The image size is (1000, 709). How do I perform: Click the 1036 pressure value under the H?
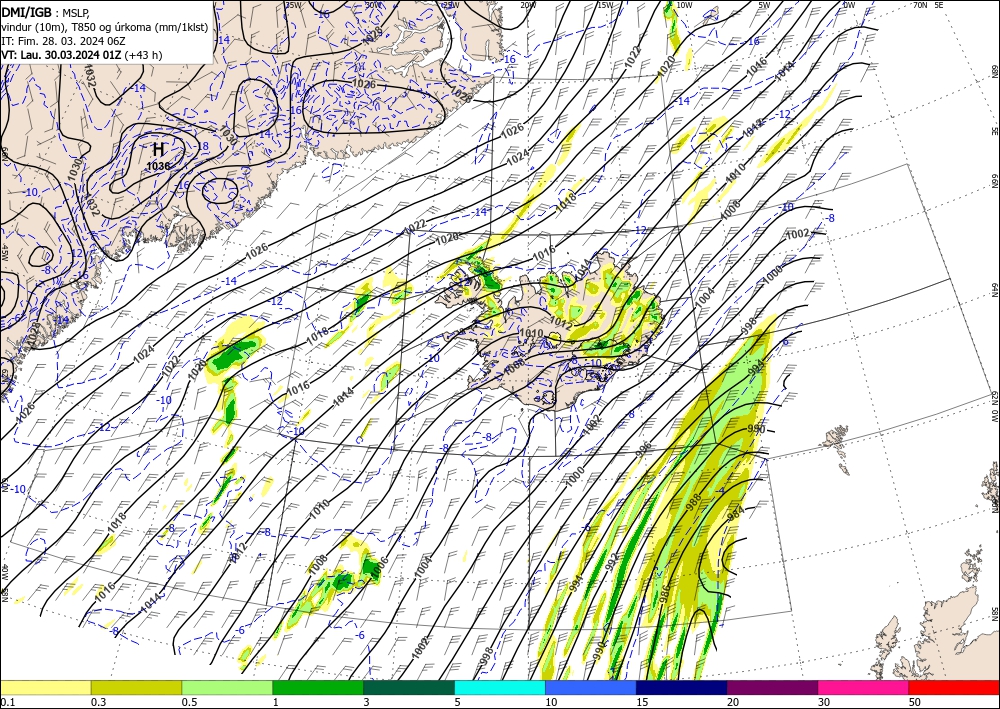(x=158, y=166)
